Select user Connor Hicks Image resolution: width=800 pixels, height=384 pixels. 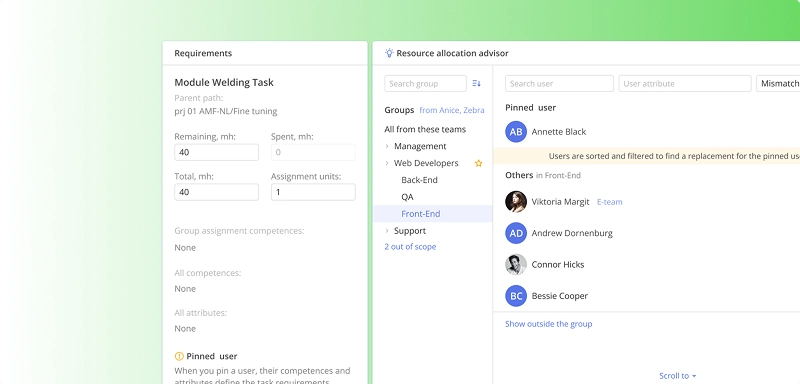pyautogui.click(x=558, y=265)
